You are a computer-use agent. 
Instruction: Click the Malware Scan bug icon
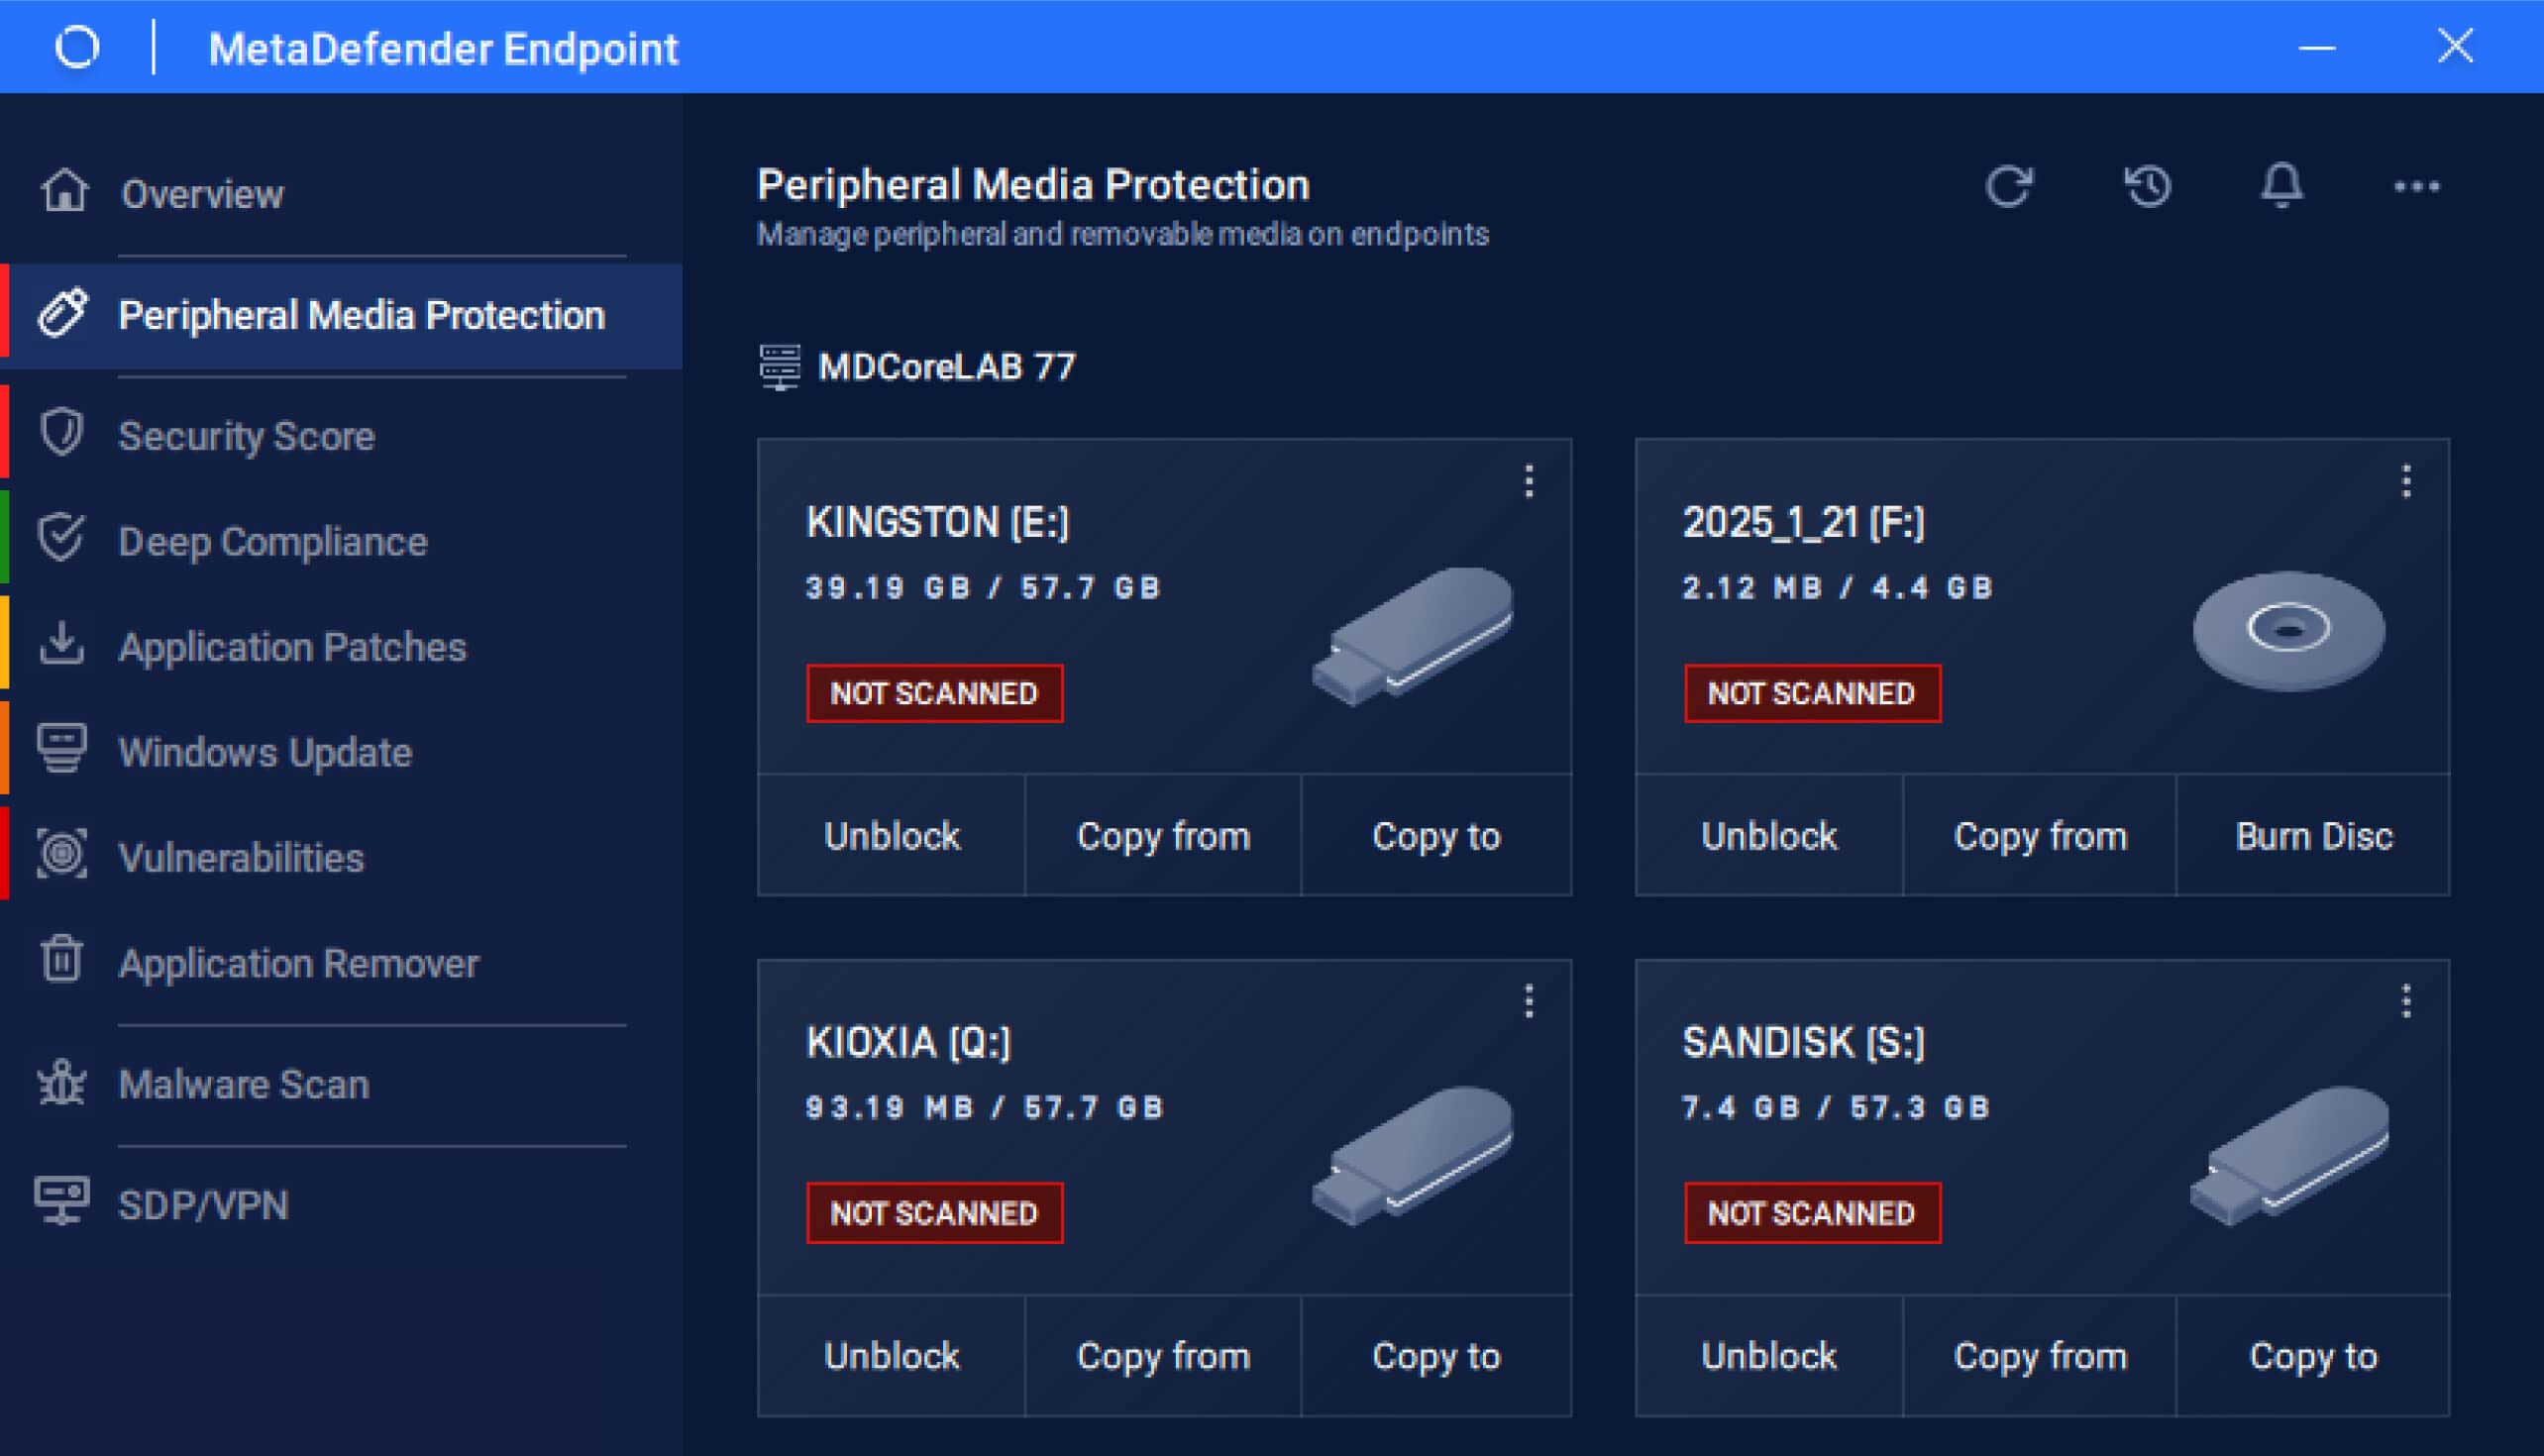61,1083
